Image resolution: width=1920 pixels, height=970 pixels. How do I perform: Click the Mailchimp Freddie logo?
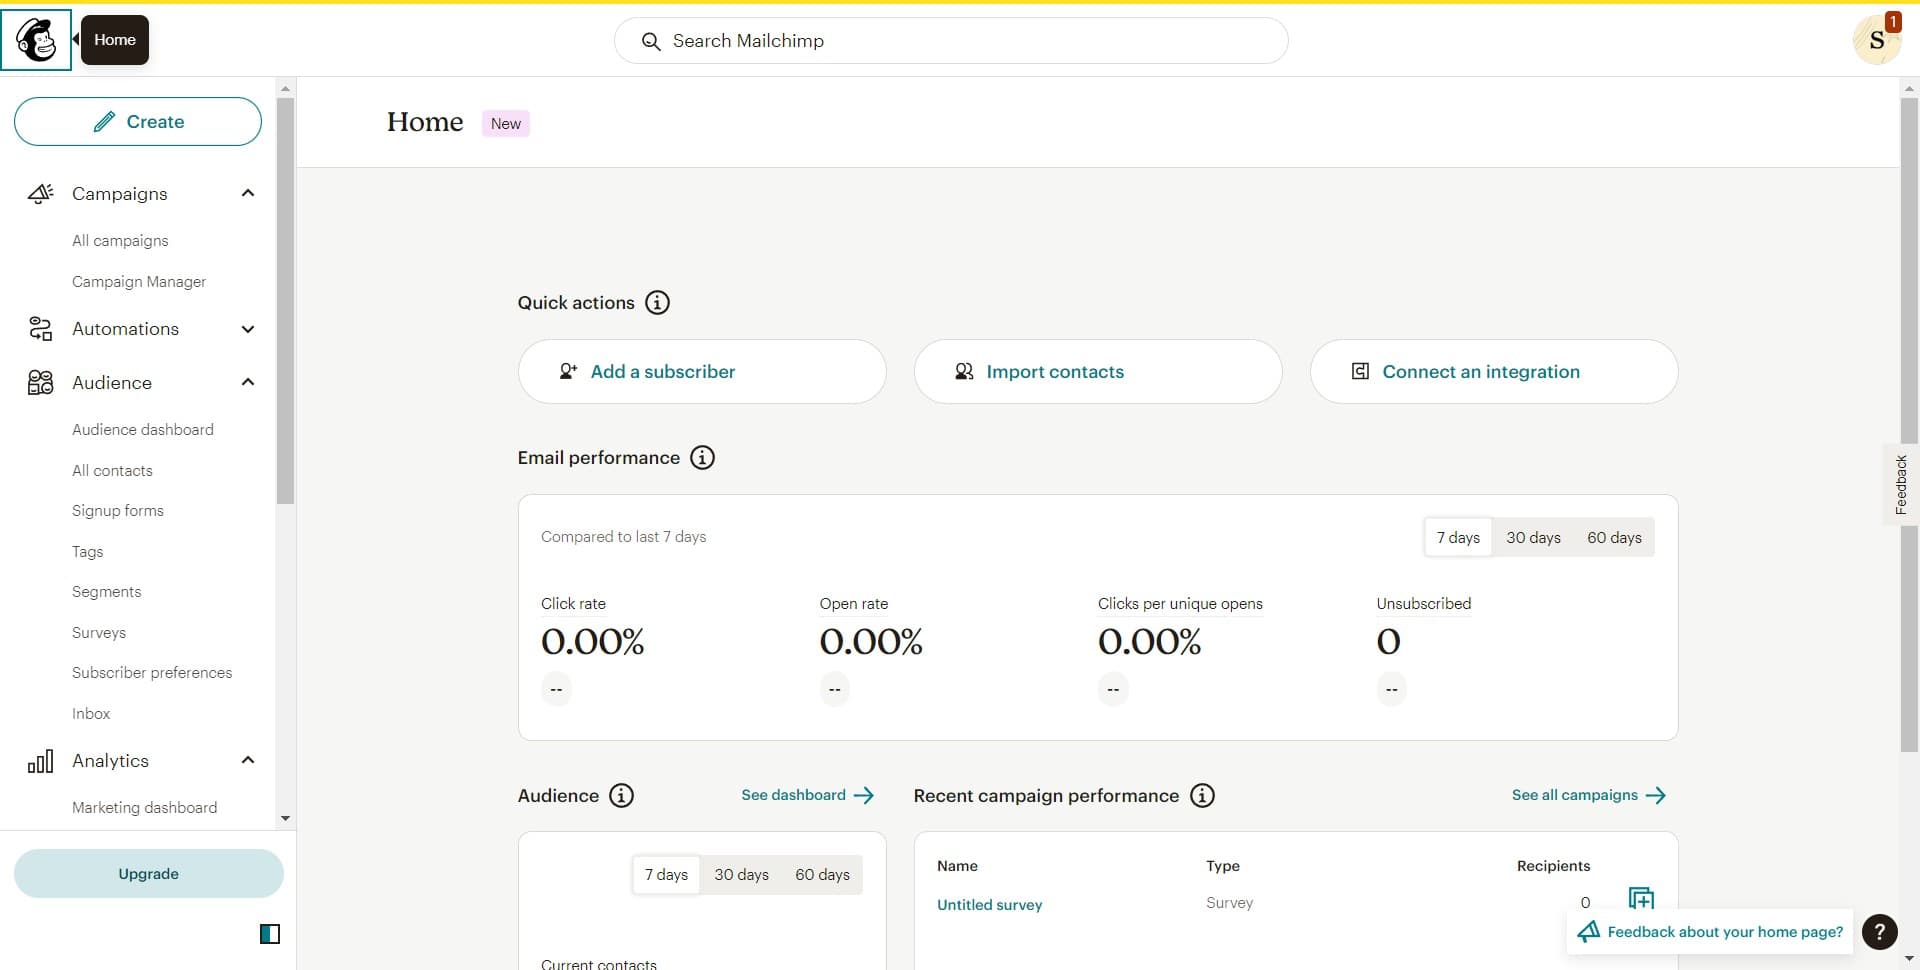[x=37, y=40]
